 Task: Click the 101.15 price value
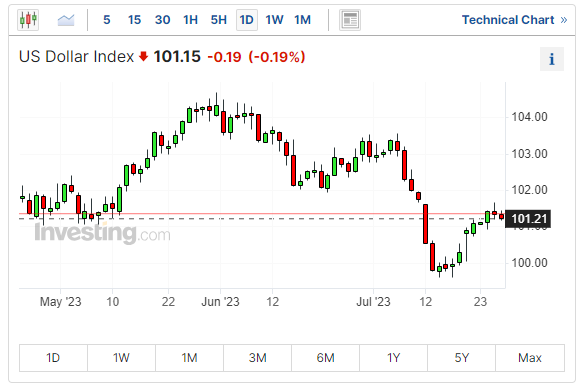[x=177, y=57]
